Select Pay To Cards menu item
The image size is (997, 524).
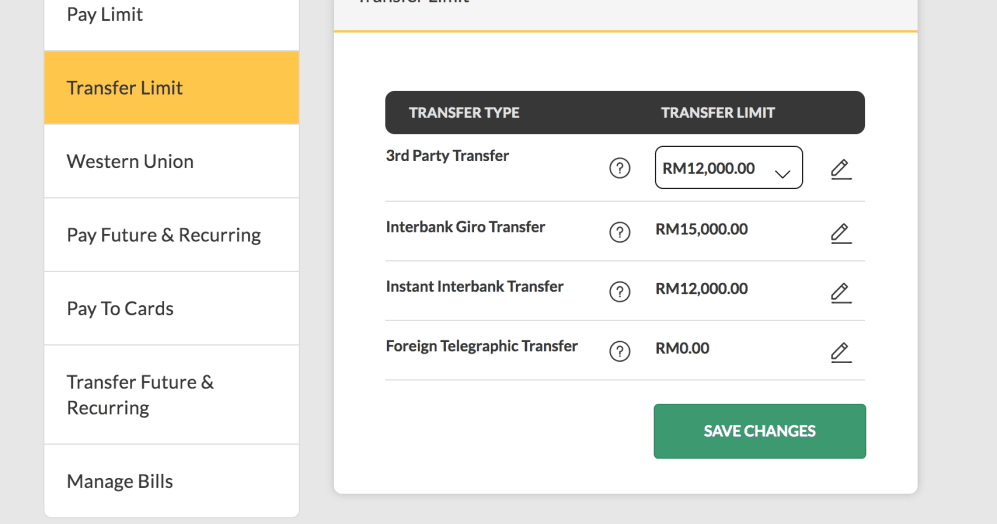pyautogui.click(x=171, y=308)
